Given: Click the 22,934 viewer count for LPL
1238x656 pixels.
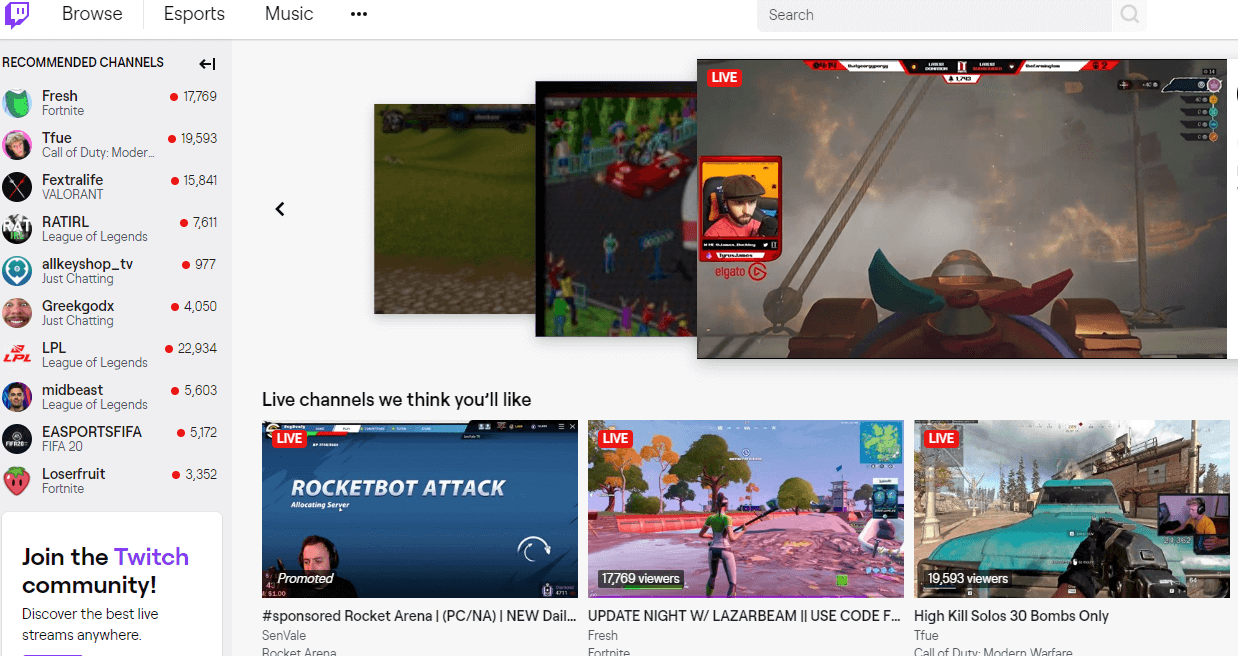Looking at the screenshot, I should (x=197, y=349).
